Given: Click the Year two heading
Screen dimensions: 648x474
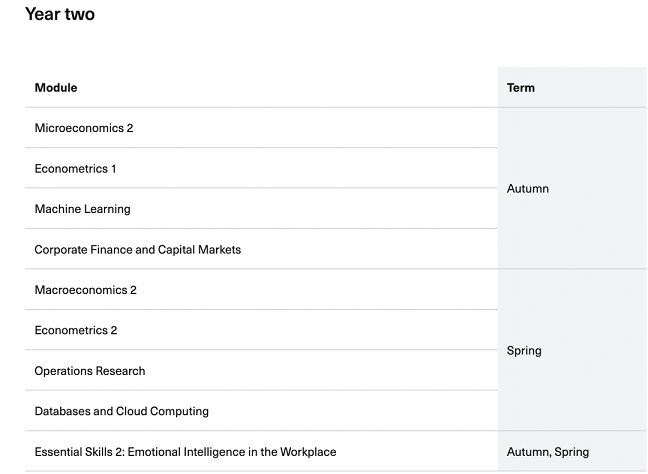Looking at the screenshot, I should coord(60,14).
